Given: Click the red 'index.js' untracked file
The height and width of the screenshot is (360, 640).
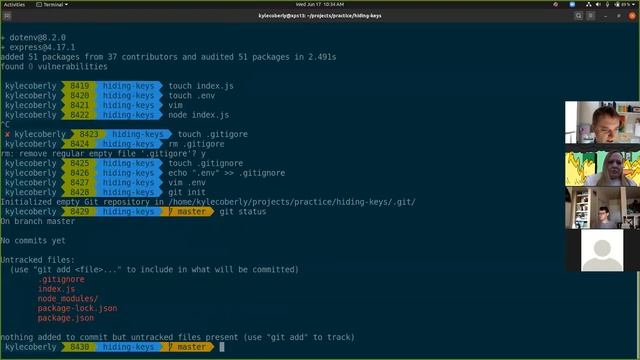Looking at the screenshot, I should (x=56, y=289).
